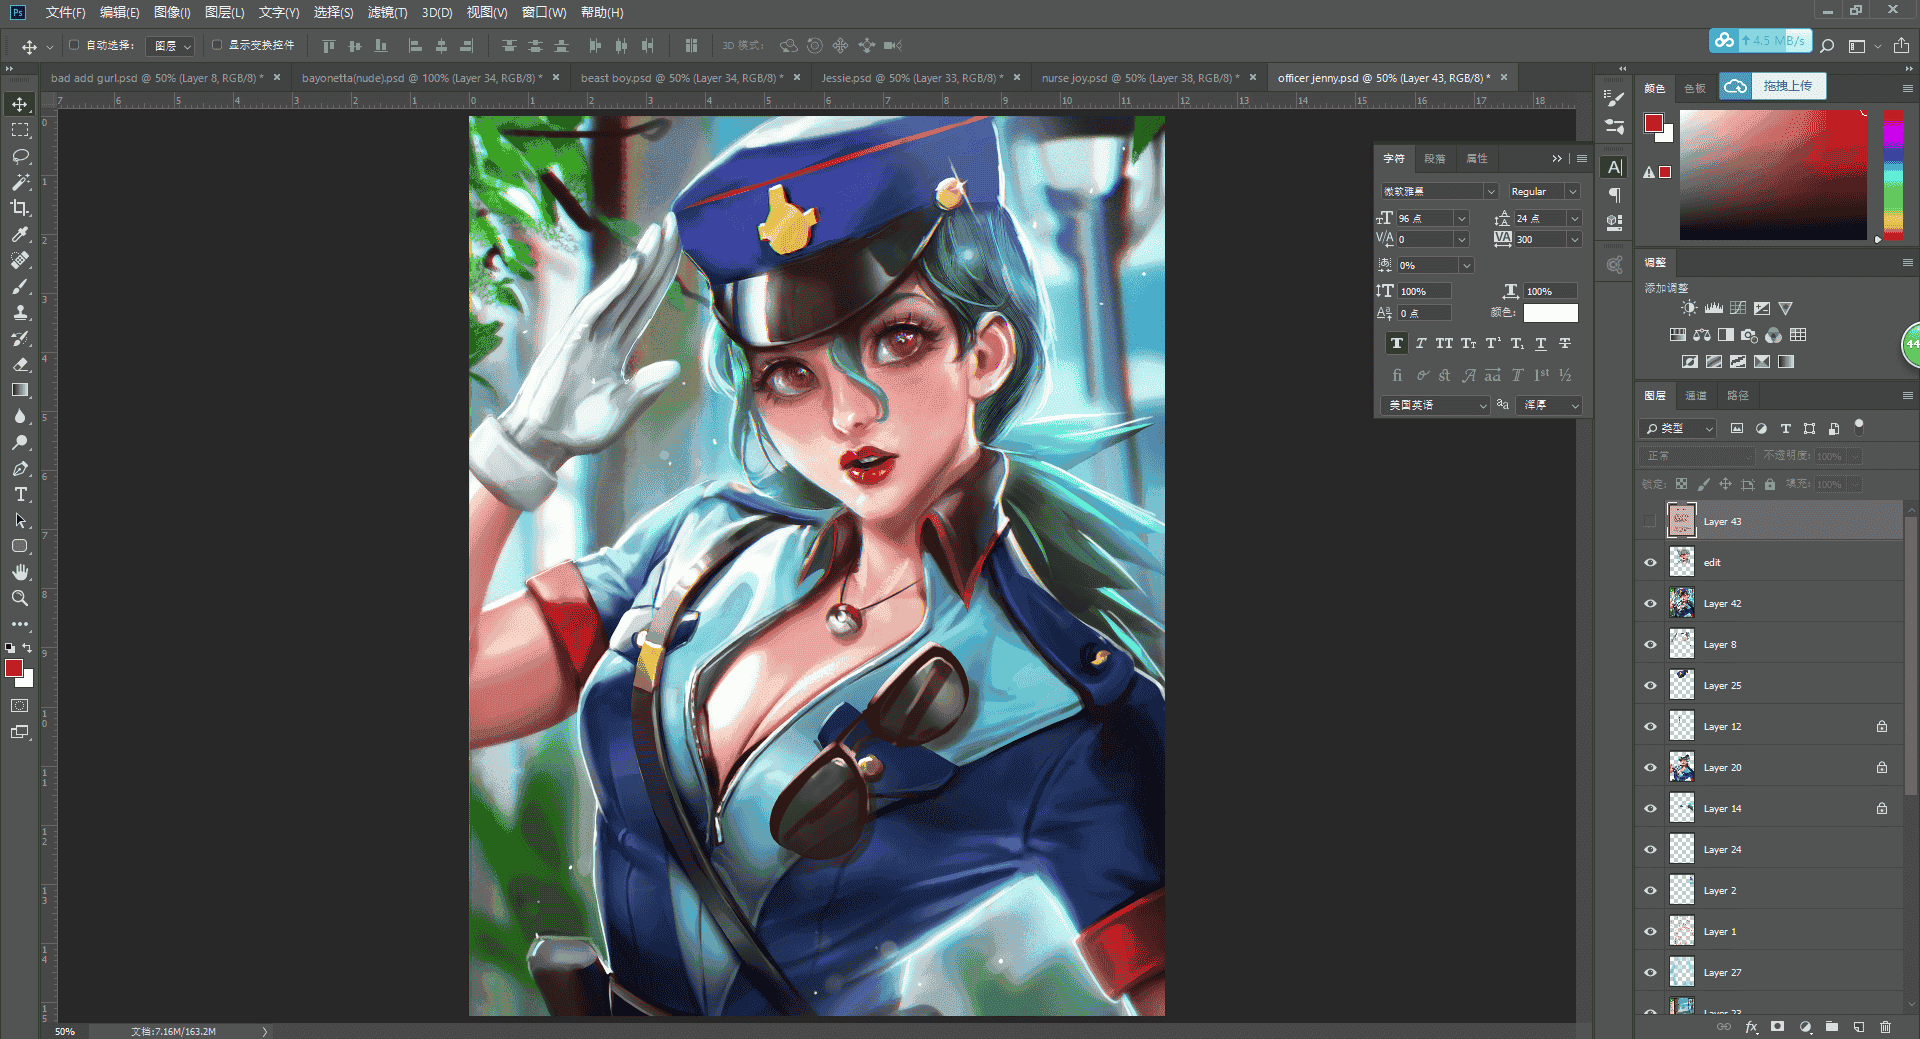Select the Lasso tool

click(20, 156)
